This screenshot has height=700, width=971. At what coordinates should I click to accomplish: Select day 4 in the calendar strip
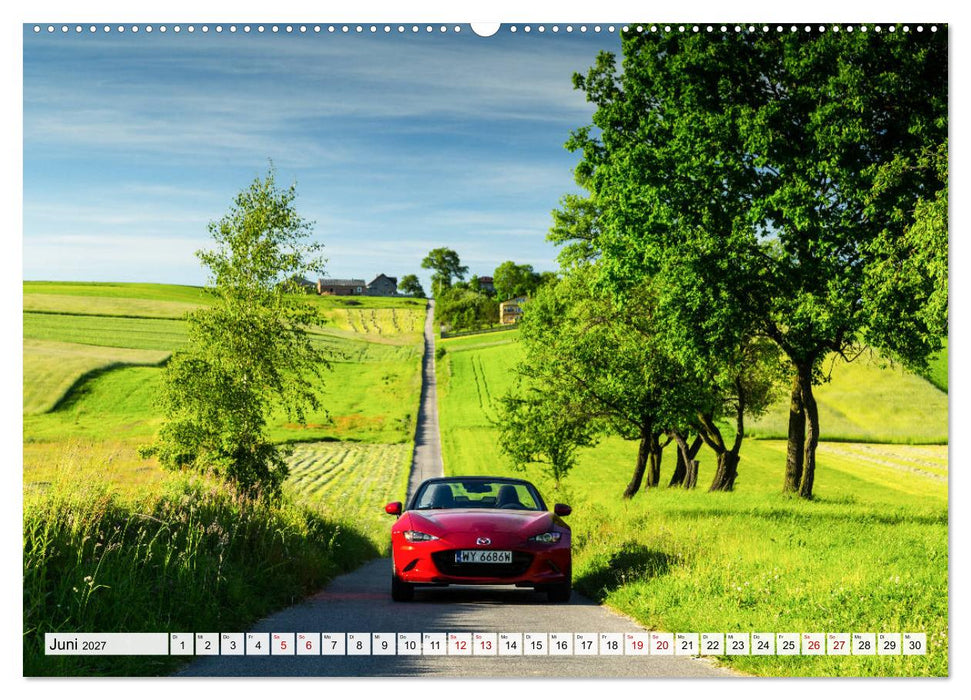[258, 644]
